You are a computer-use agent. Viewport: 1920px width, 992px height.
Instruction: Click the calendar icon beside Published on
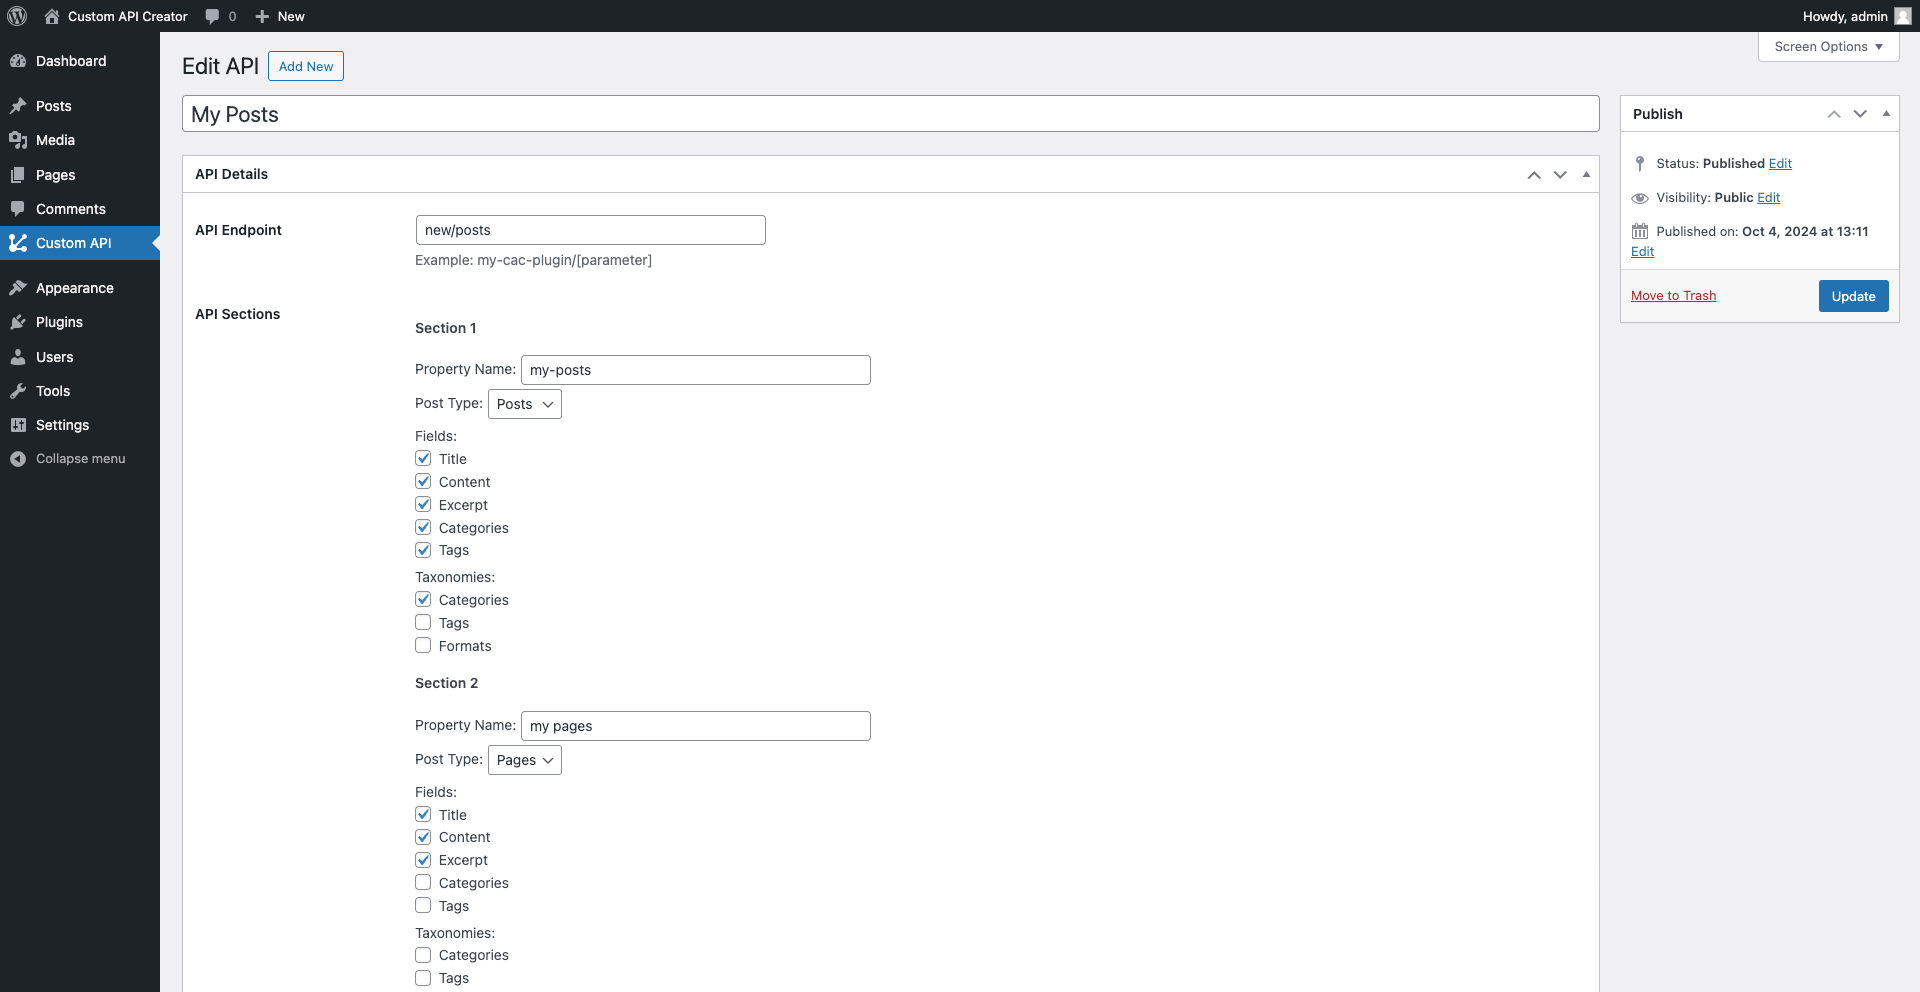[x=1640, y=231]
